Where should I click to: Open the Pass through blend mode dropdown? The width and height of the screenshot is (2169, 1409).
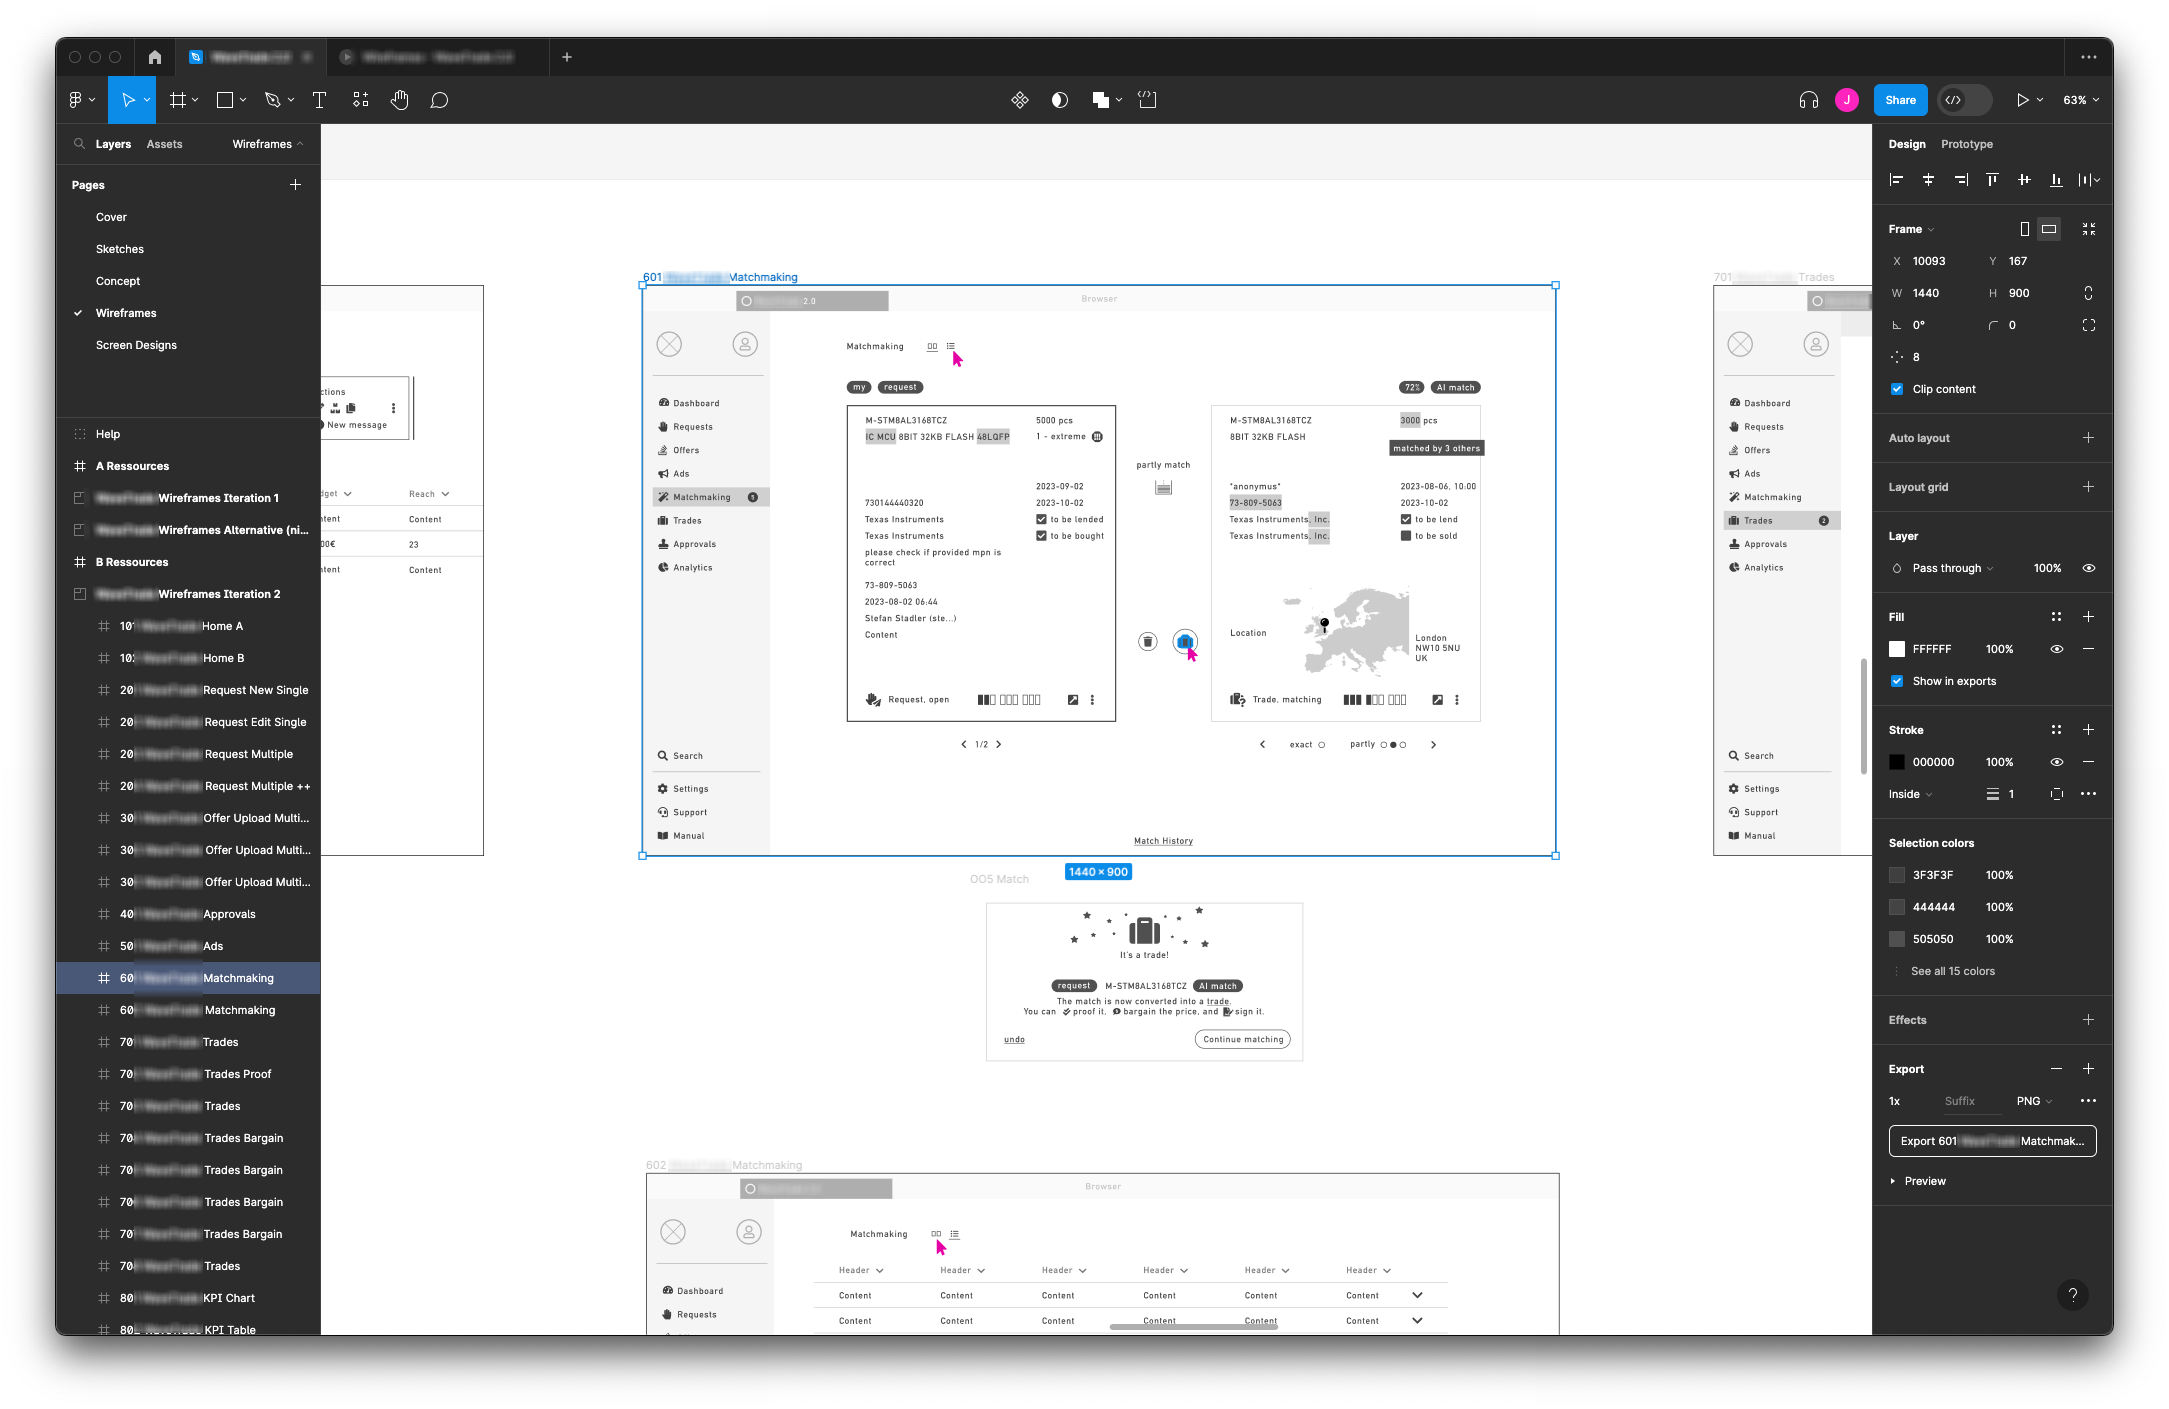(x=1945, y=567)
